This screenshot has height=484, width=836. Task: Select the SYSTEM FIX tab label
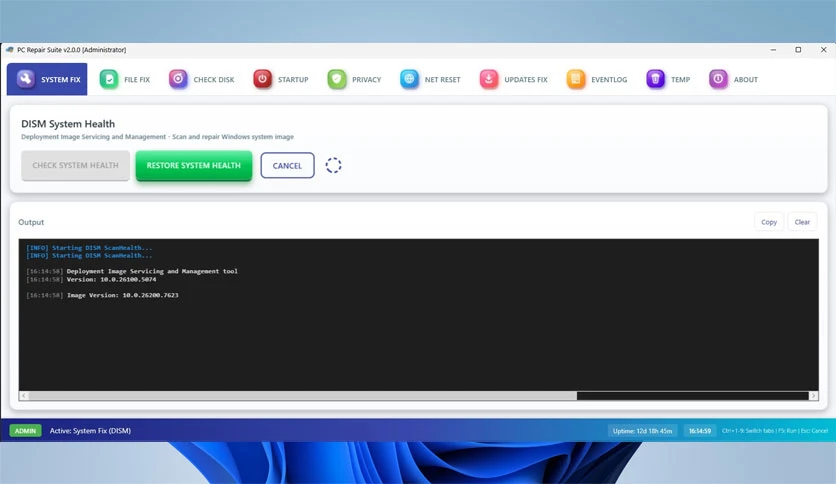[x=61, y=79]
